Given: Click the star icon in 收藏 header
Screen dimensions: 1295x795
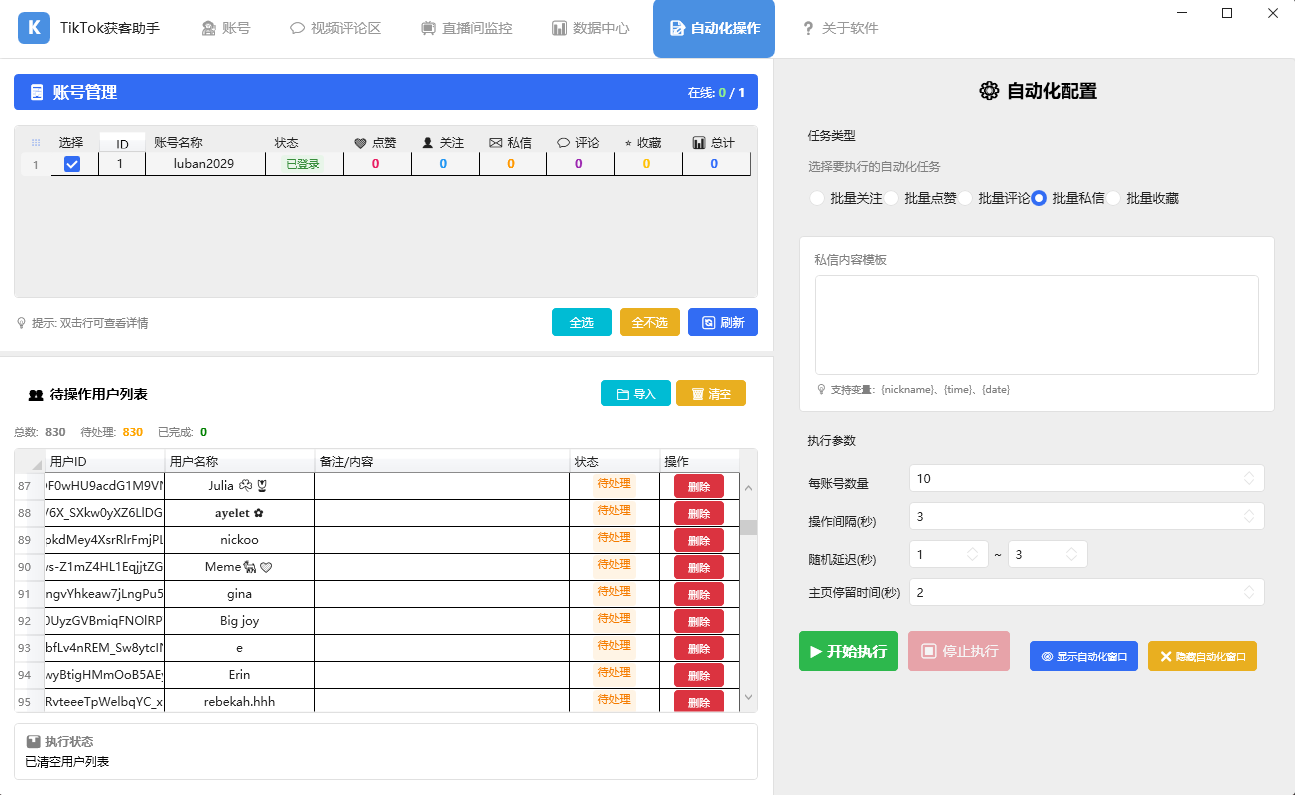Looking at the screenshot, I should 628,144.
